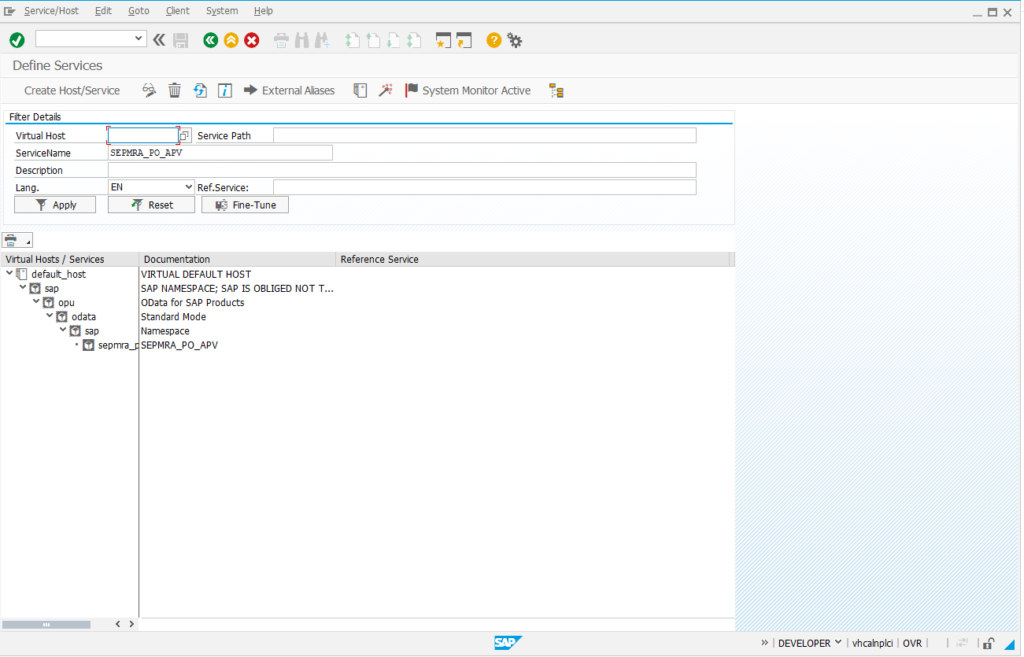Open the Help question mark icon
The width and height of the screenshot is (1024, 657).
pos(494,40)
